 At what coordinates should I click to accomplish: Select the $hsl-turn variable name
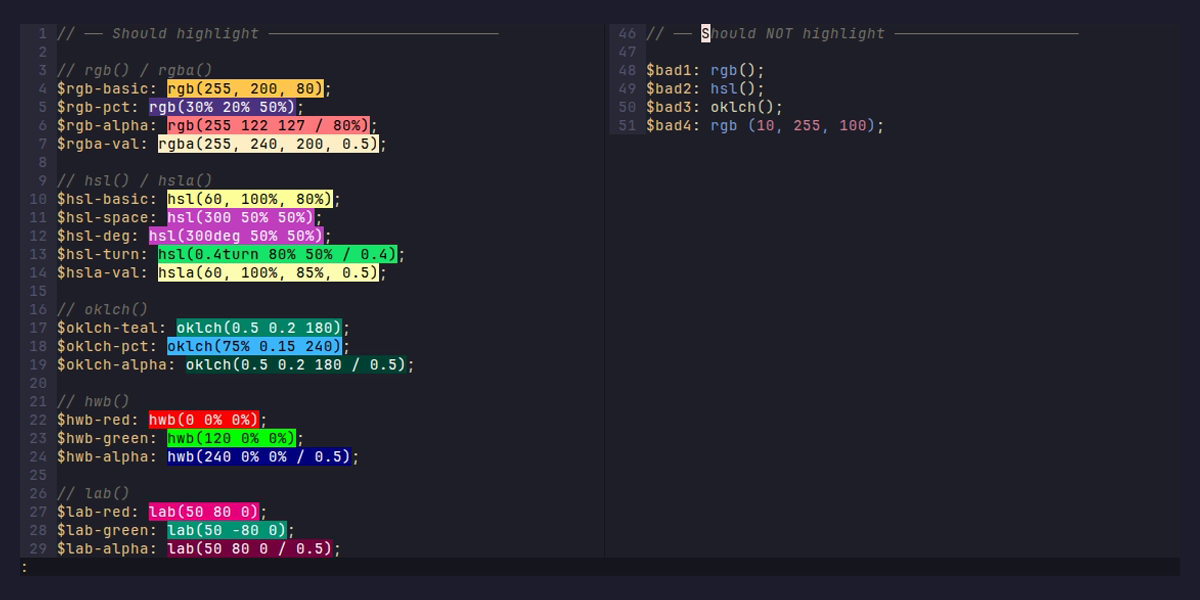pyautogui.click(x=98, y=254)
